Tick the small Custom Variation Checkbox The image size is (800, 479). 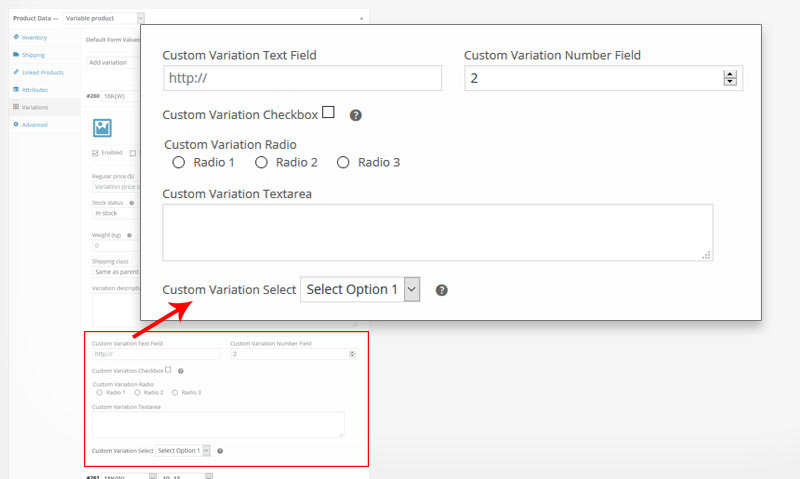tap(168, 369)
